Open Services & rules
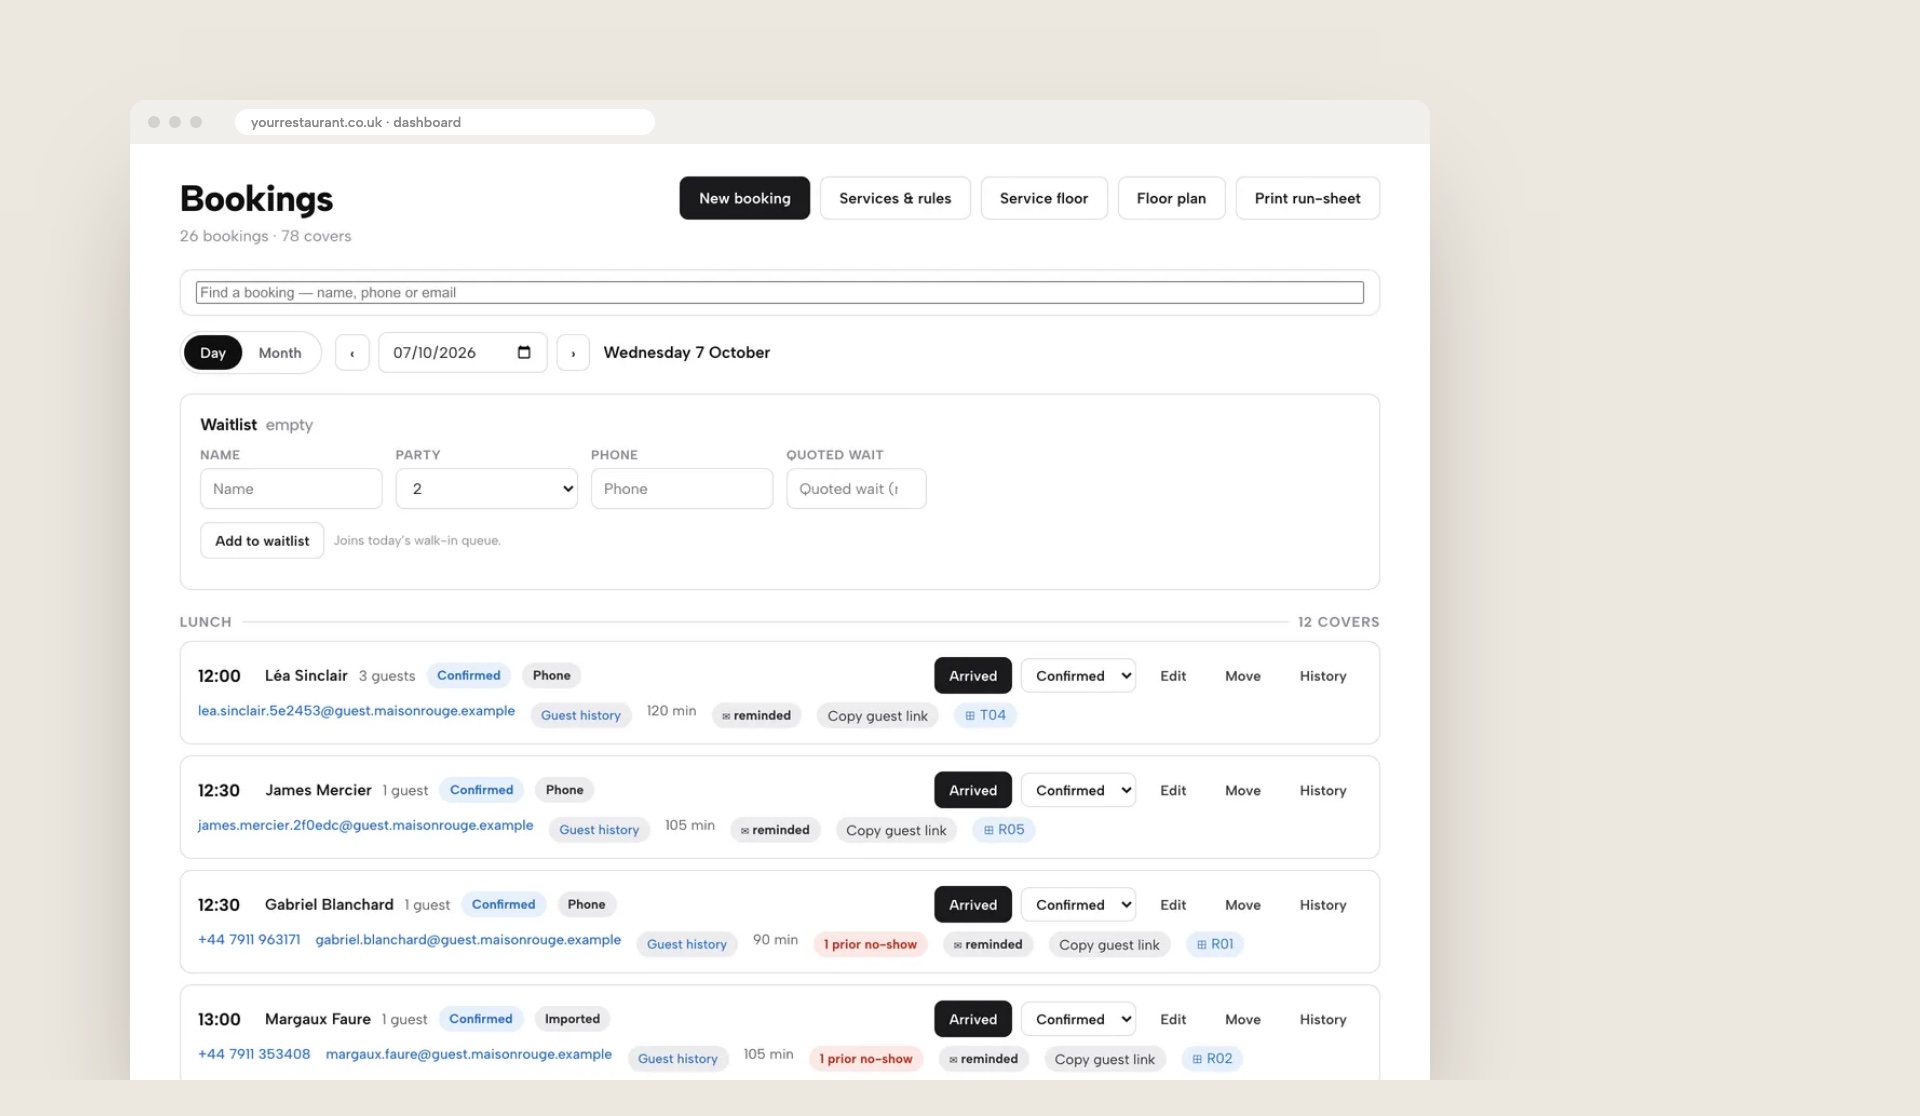Screen dimensions: 1920x1116 click(x=895, y=198)
